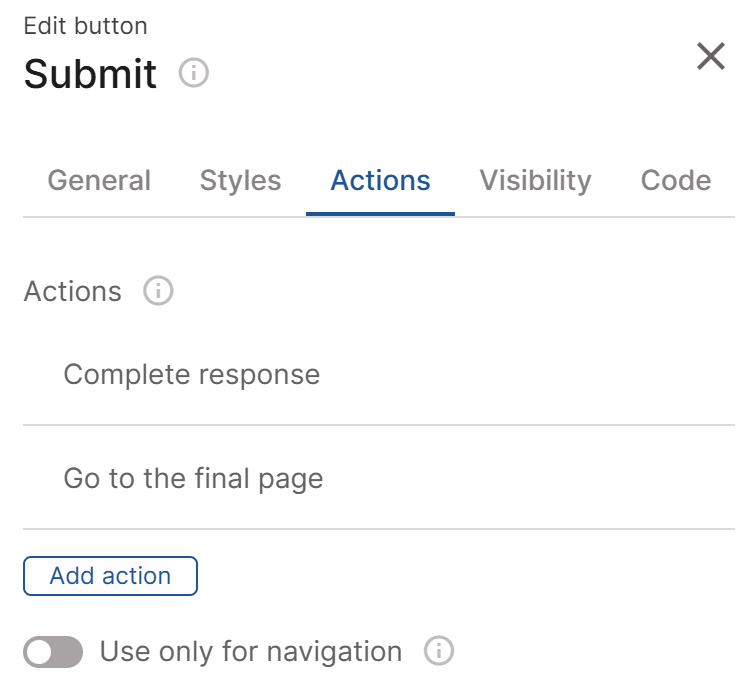
Task: Click the Actions section heading label
Action: pos(73,291)
